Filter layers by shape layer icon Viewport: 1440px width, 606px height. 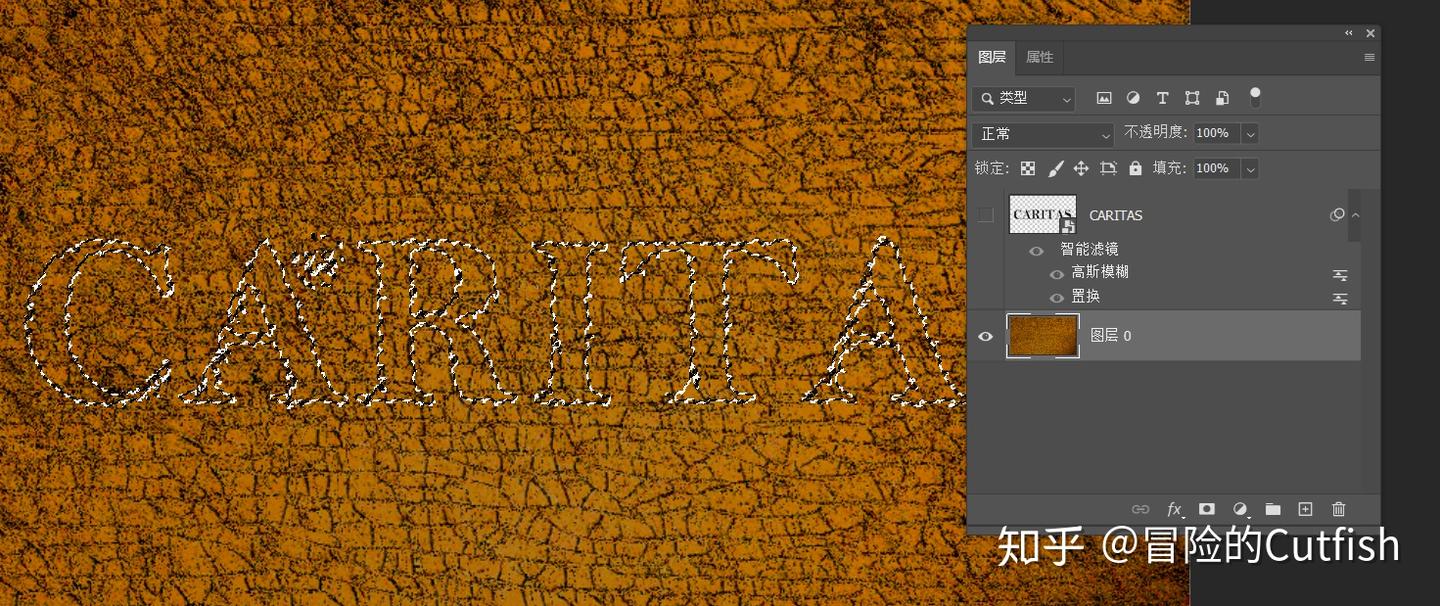[x=1192, y=98]
